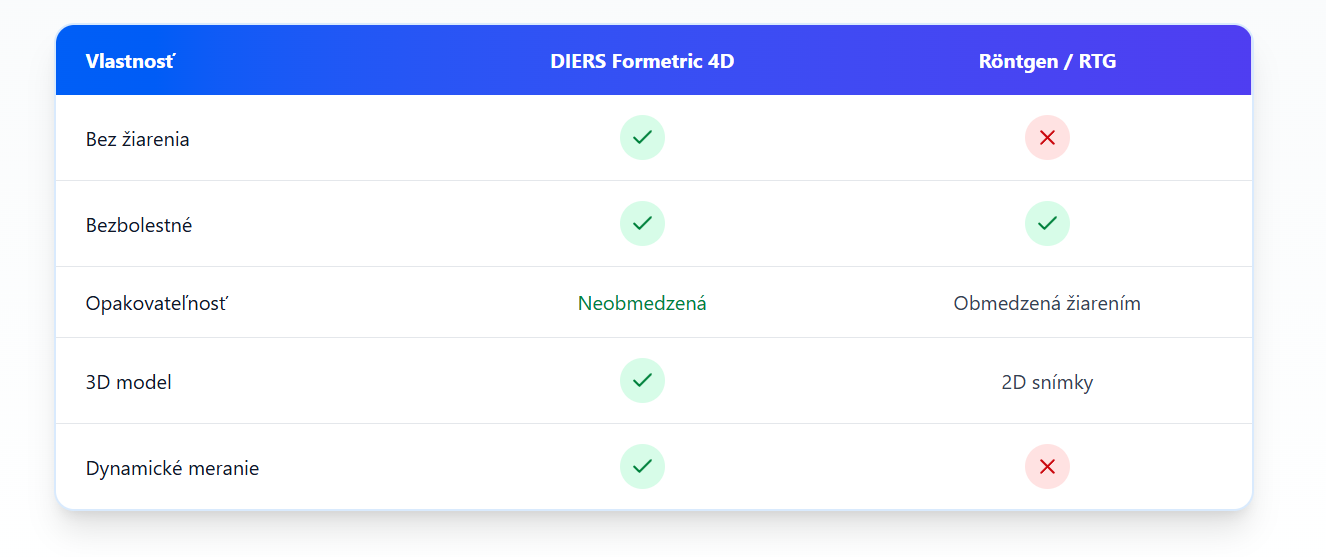This screenshot has width=1326, height=557.
Task: Select the Röntgen / RTG column header
Action: pyautogui.click(x=1047, y=61)
